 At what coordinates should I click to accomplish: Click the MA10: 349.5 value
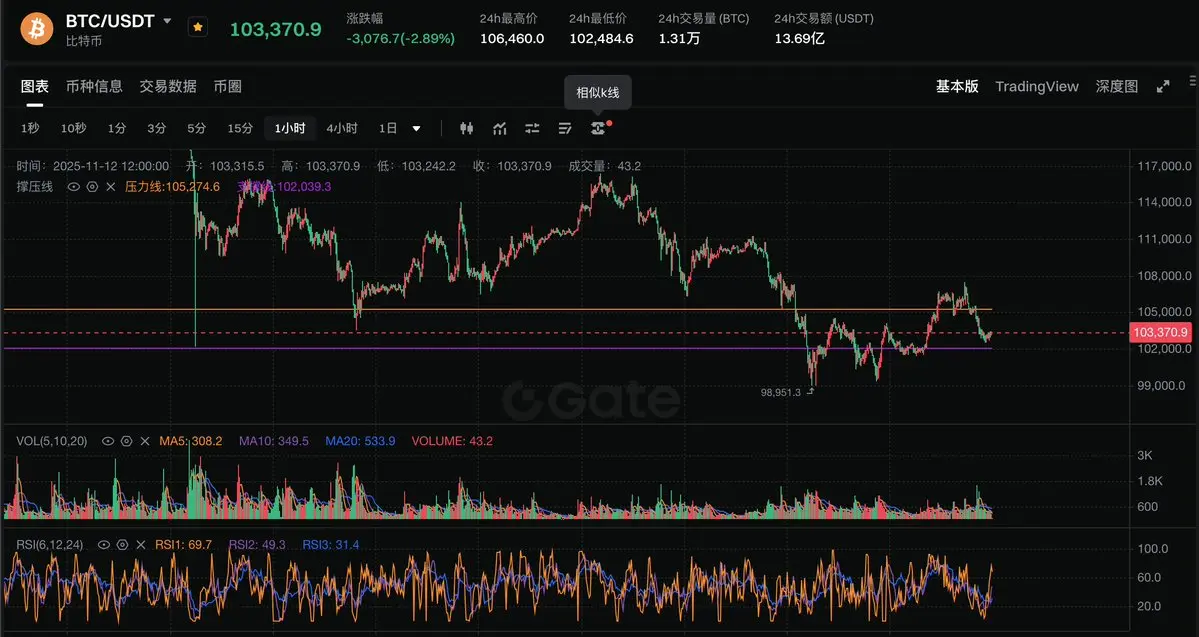(x=274, y=441)
